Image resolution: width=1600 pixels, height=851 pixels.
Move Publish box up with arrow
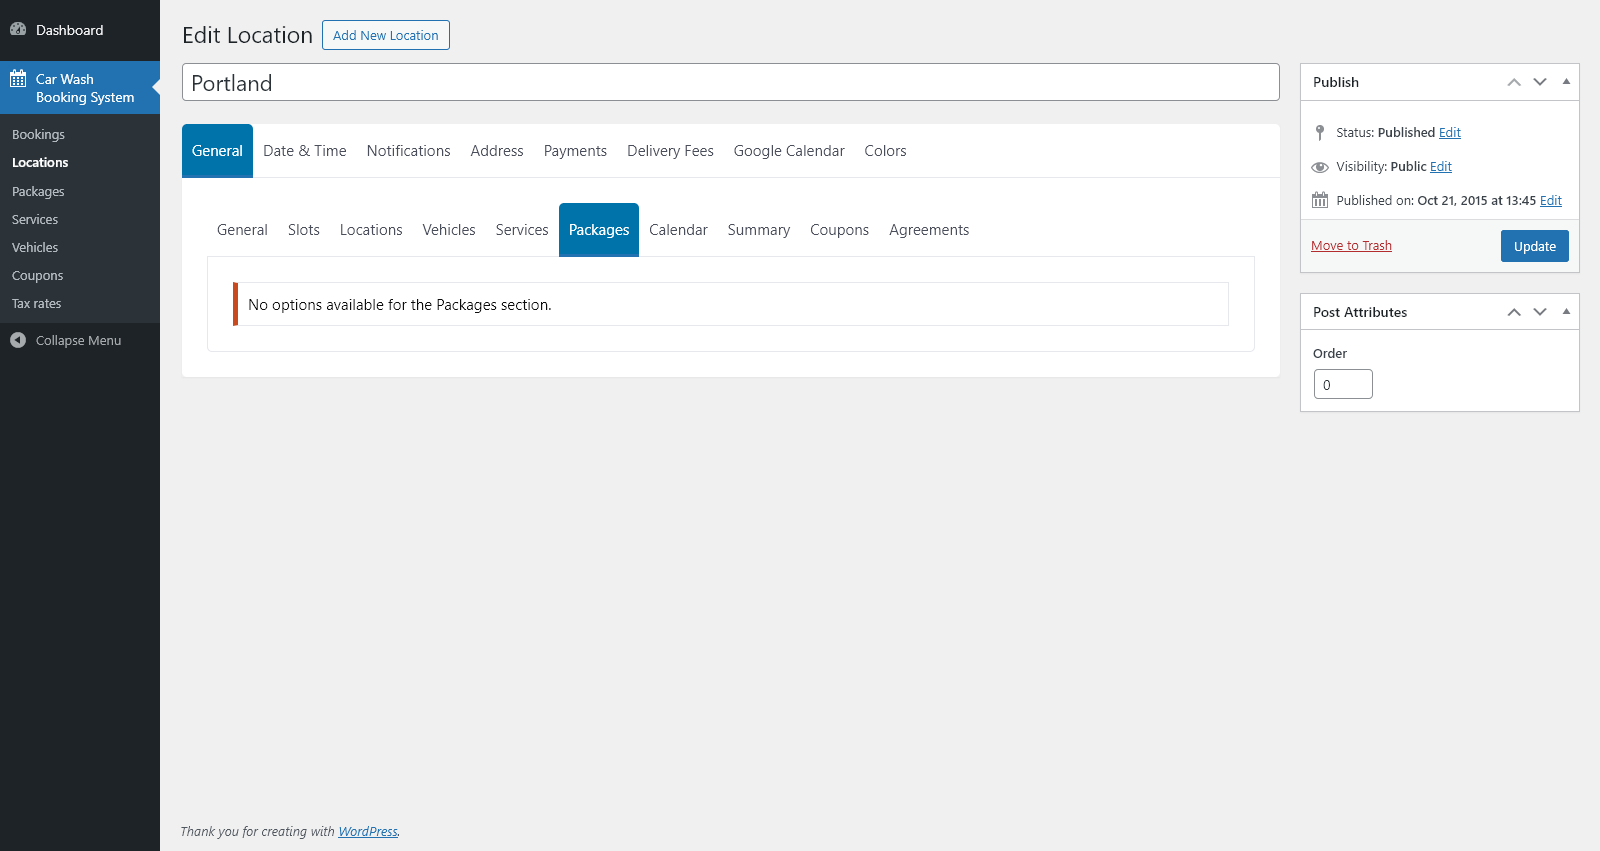tap(1514, 82)
